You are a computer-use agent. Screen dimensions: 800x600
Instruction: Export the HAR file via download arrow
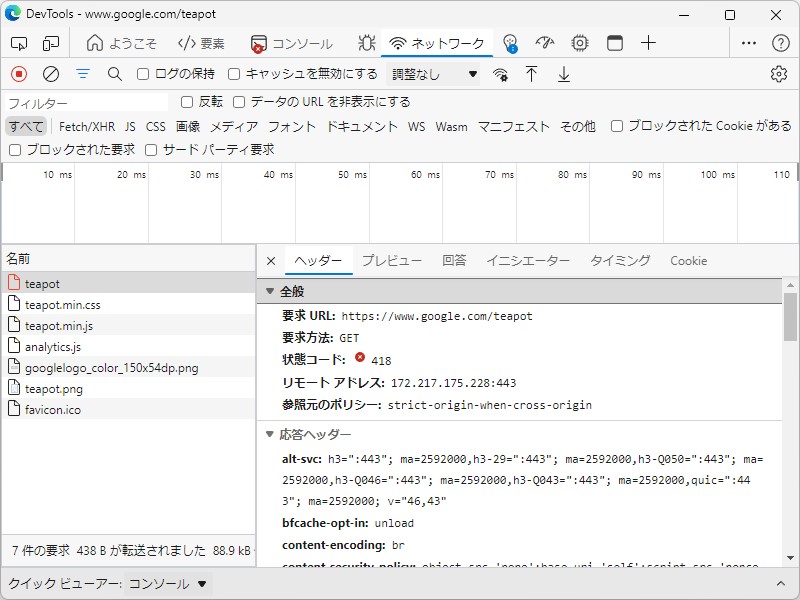(563, 74)
